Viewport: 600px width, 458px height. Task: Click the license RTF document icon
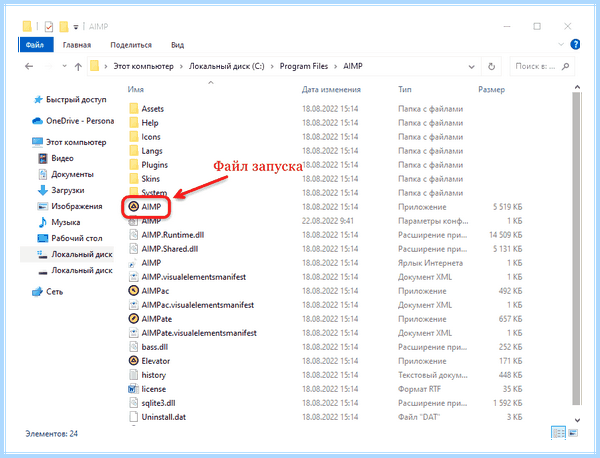(133, 389)
